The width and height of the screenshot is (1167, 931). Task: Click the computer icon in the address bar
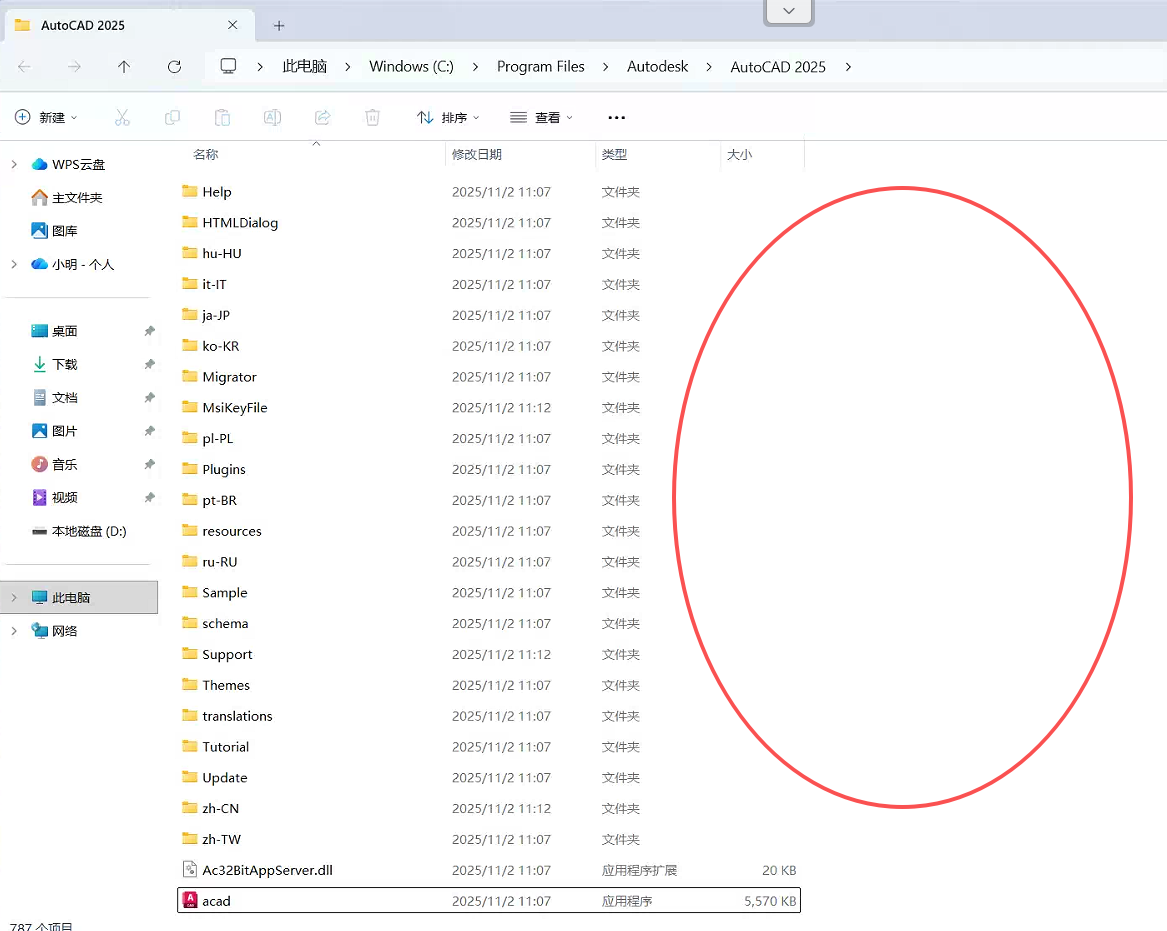point(228,66)
